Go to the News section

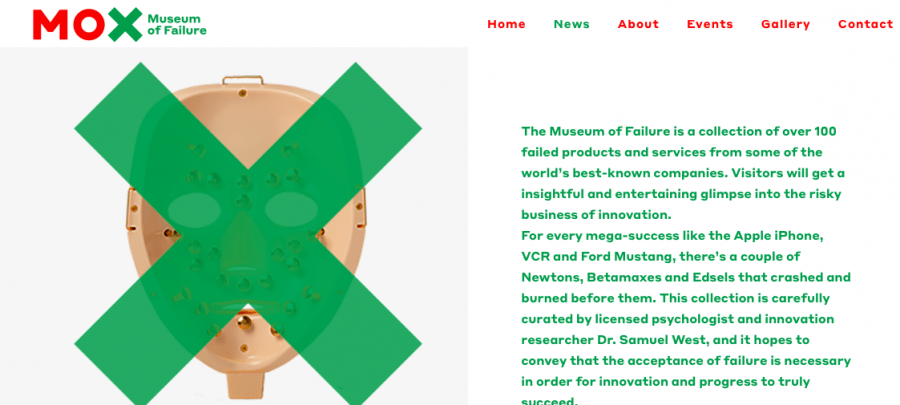572,24
